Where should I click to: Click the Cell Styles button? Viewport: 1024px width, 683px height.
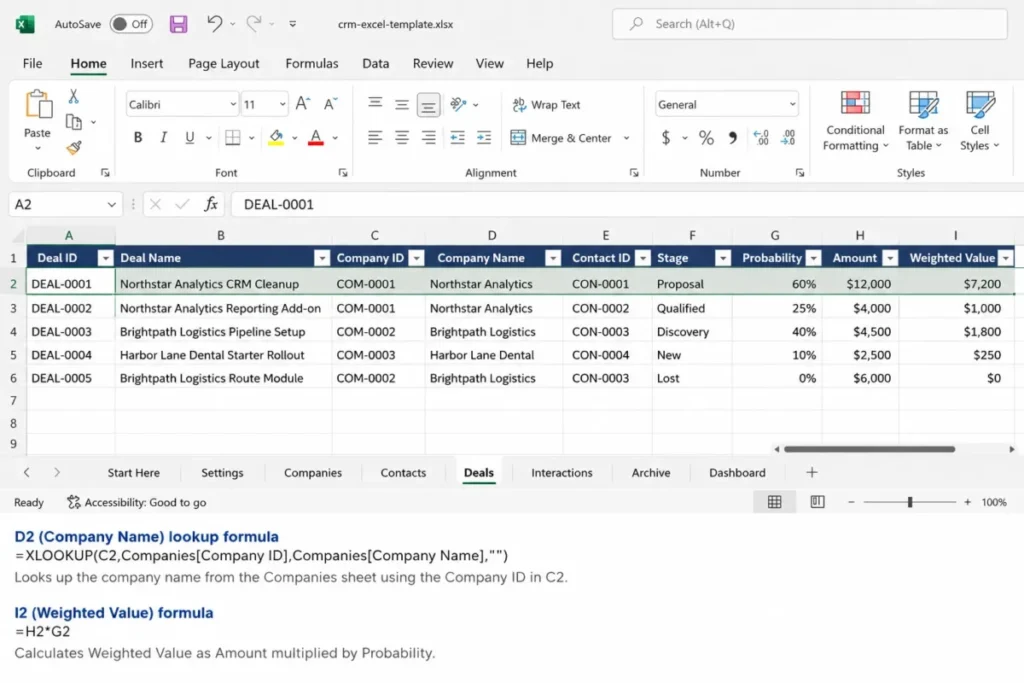[980, 121]
